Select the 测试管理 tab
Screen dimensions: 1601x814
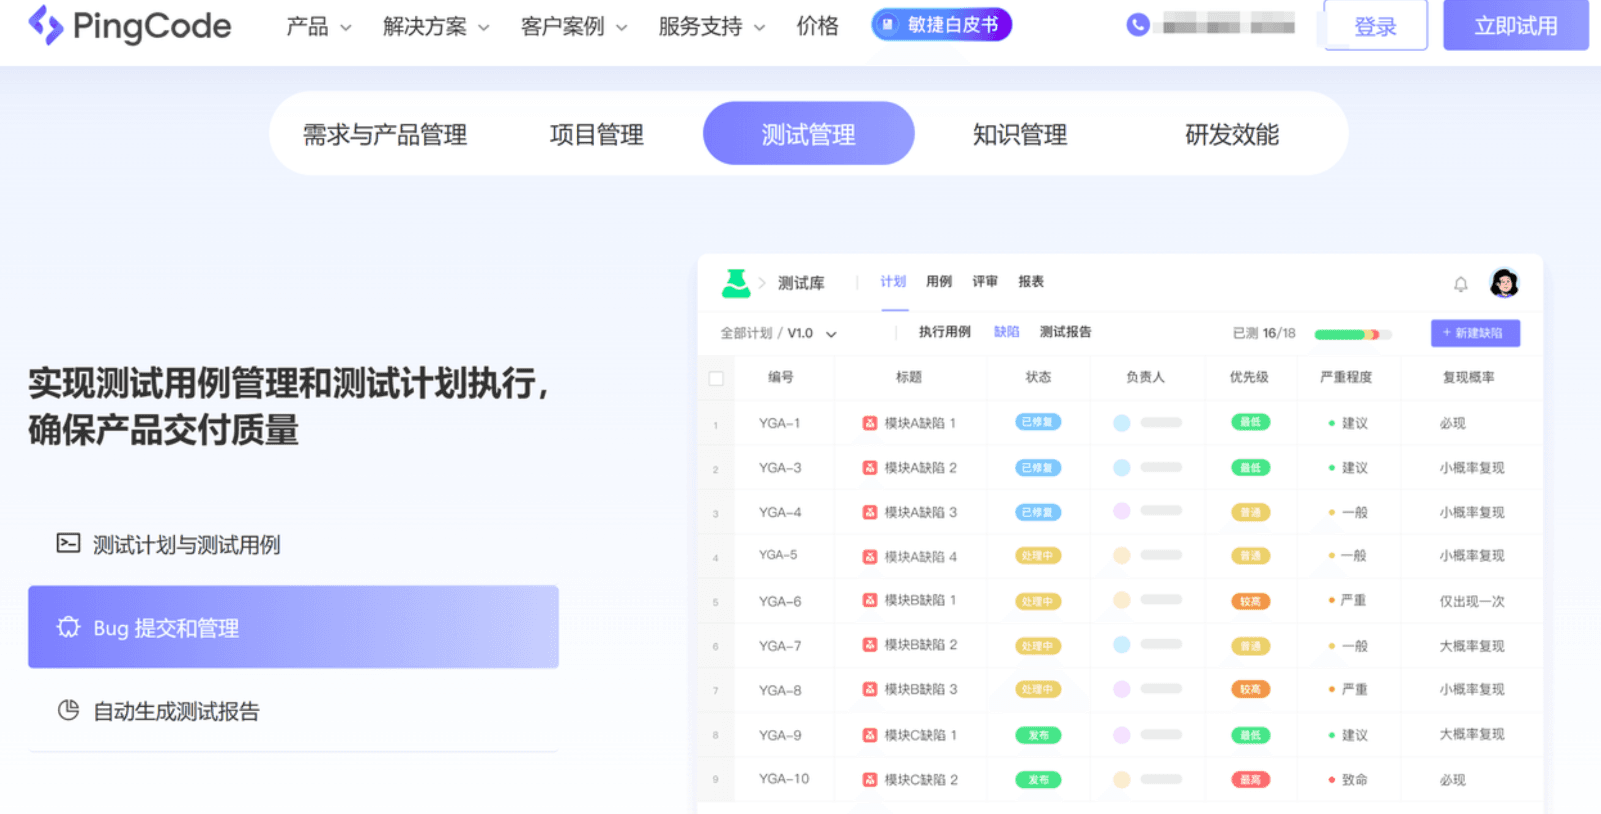(x=809, y=133)
